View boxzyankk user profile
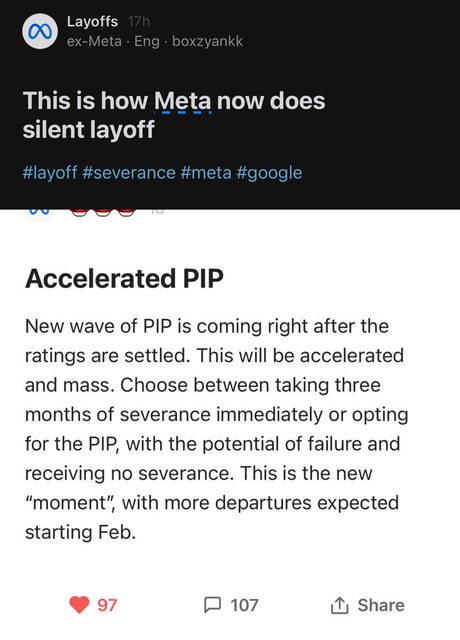 (x=207, y=41)
